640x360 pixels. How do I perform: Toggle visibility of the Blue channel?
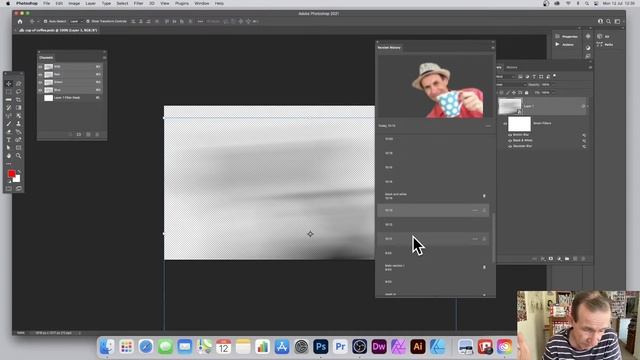tap(40, 90)
